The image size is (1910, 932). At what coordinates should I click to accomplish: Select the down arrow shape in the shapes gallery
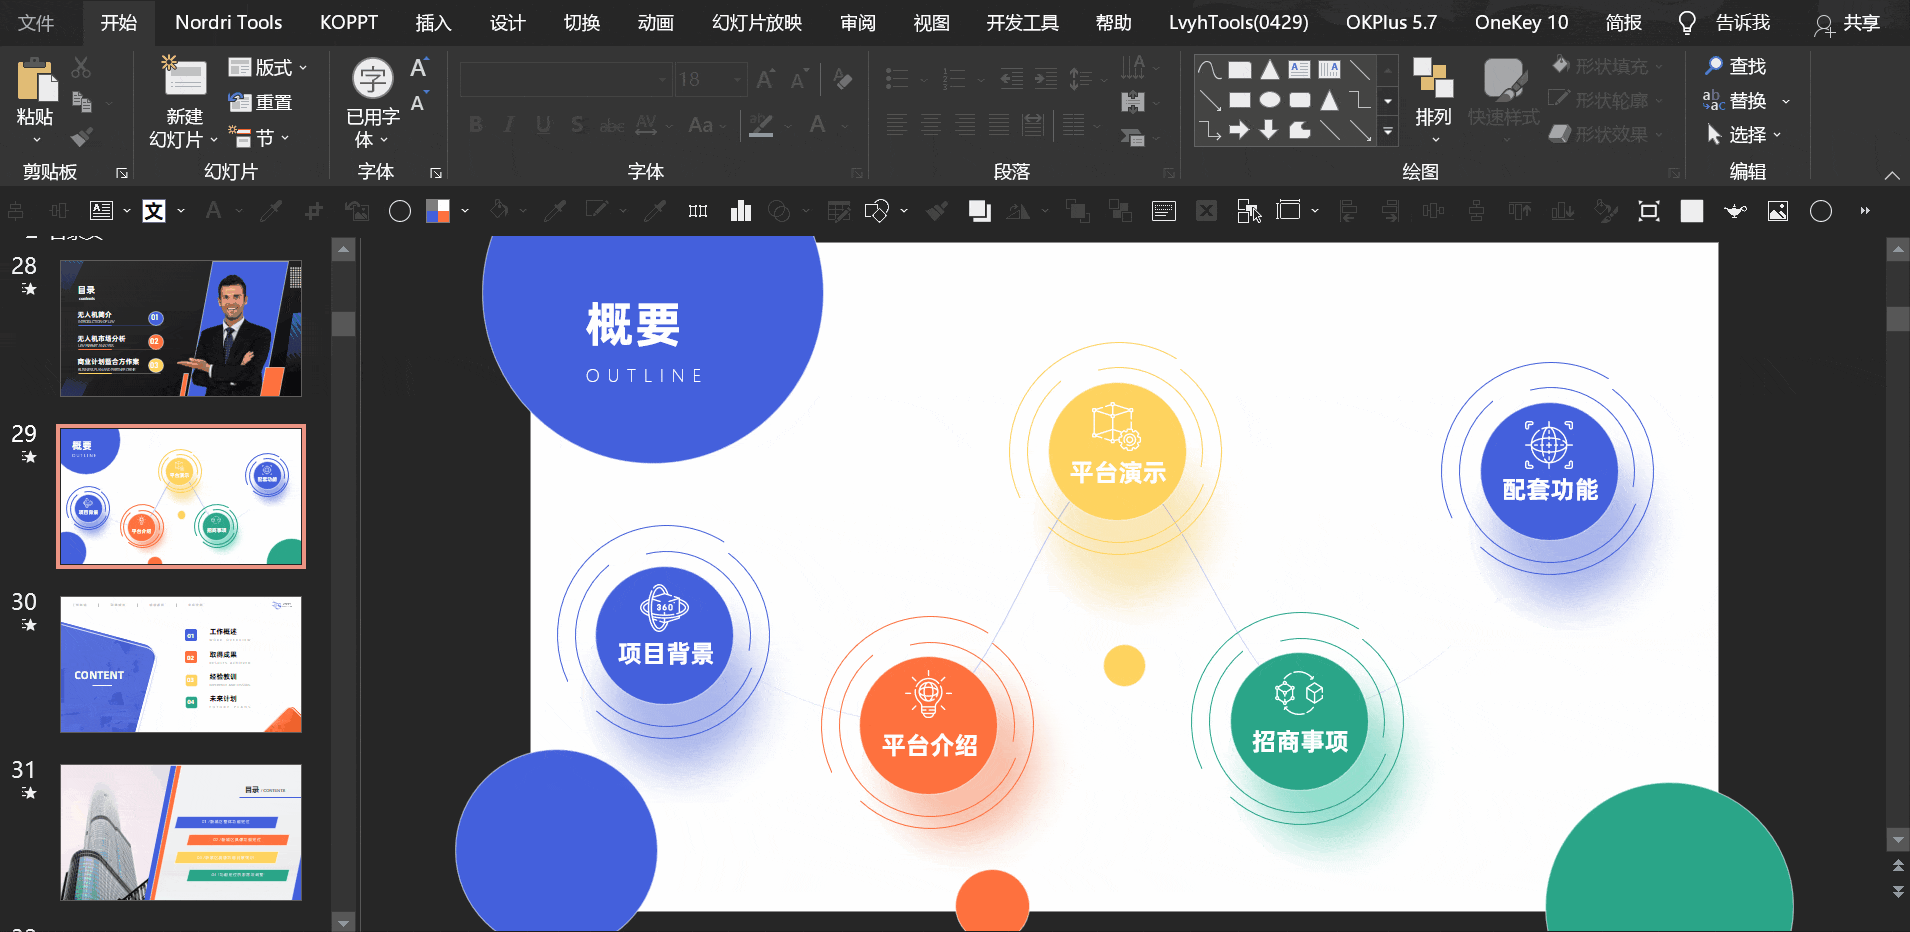point(1269,130)
